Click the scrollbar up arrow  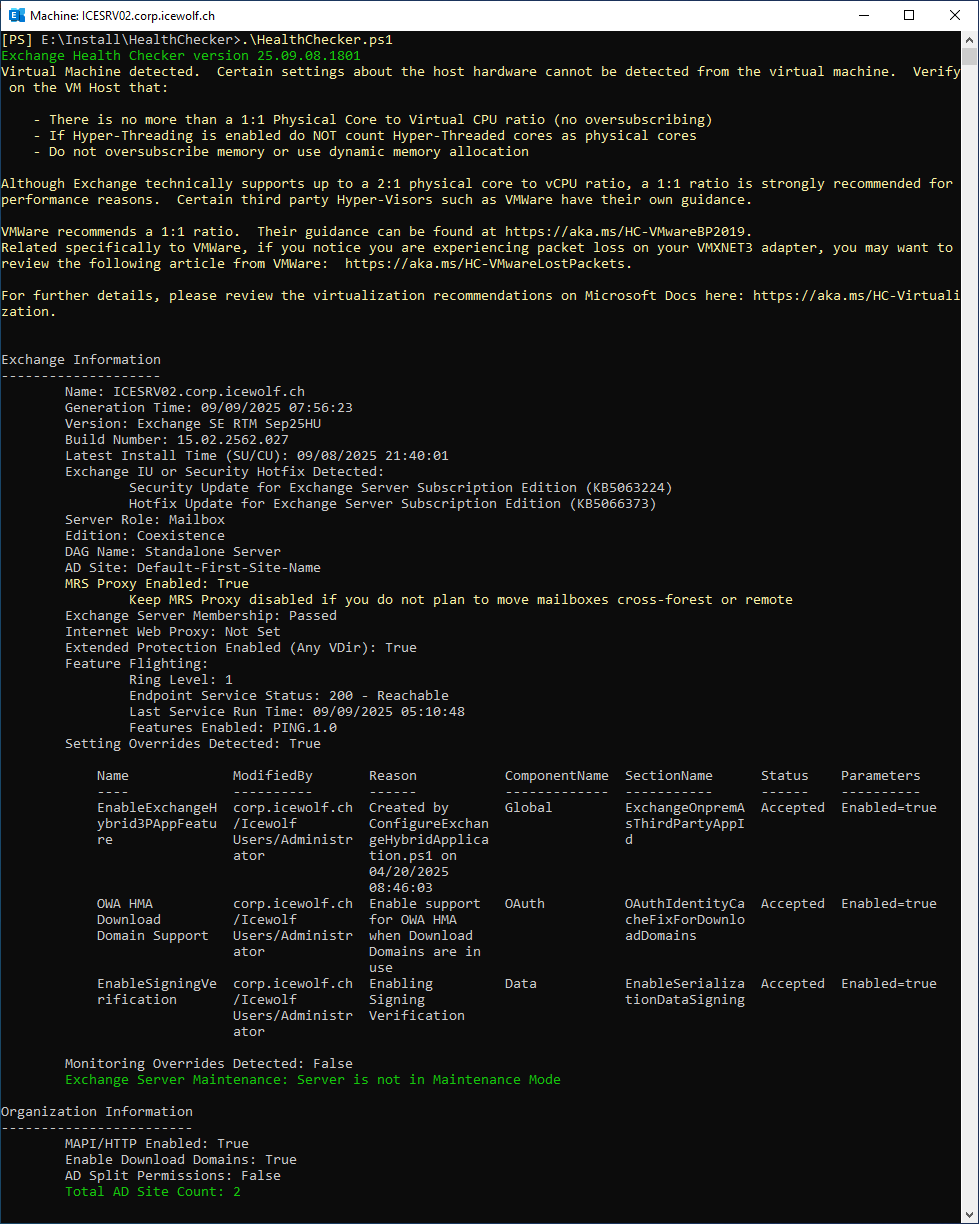tap(970, 40)
